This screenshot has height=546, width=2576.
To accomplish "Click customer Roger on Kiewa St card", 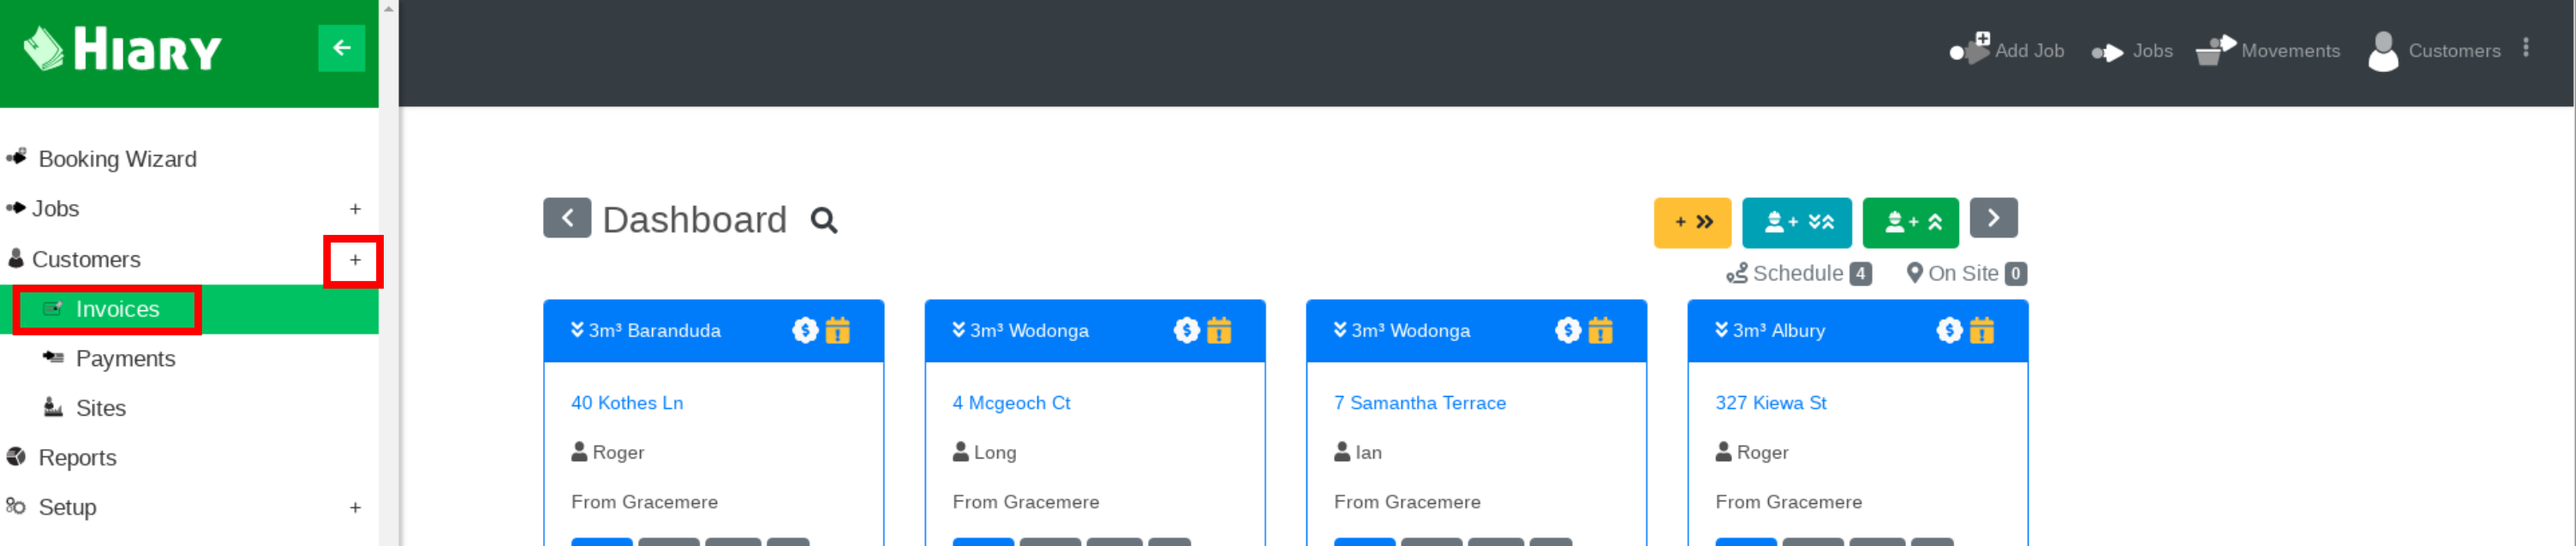I will point(1752,452).
